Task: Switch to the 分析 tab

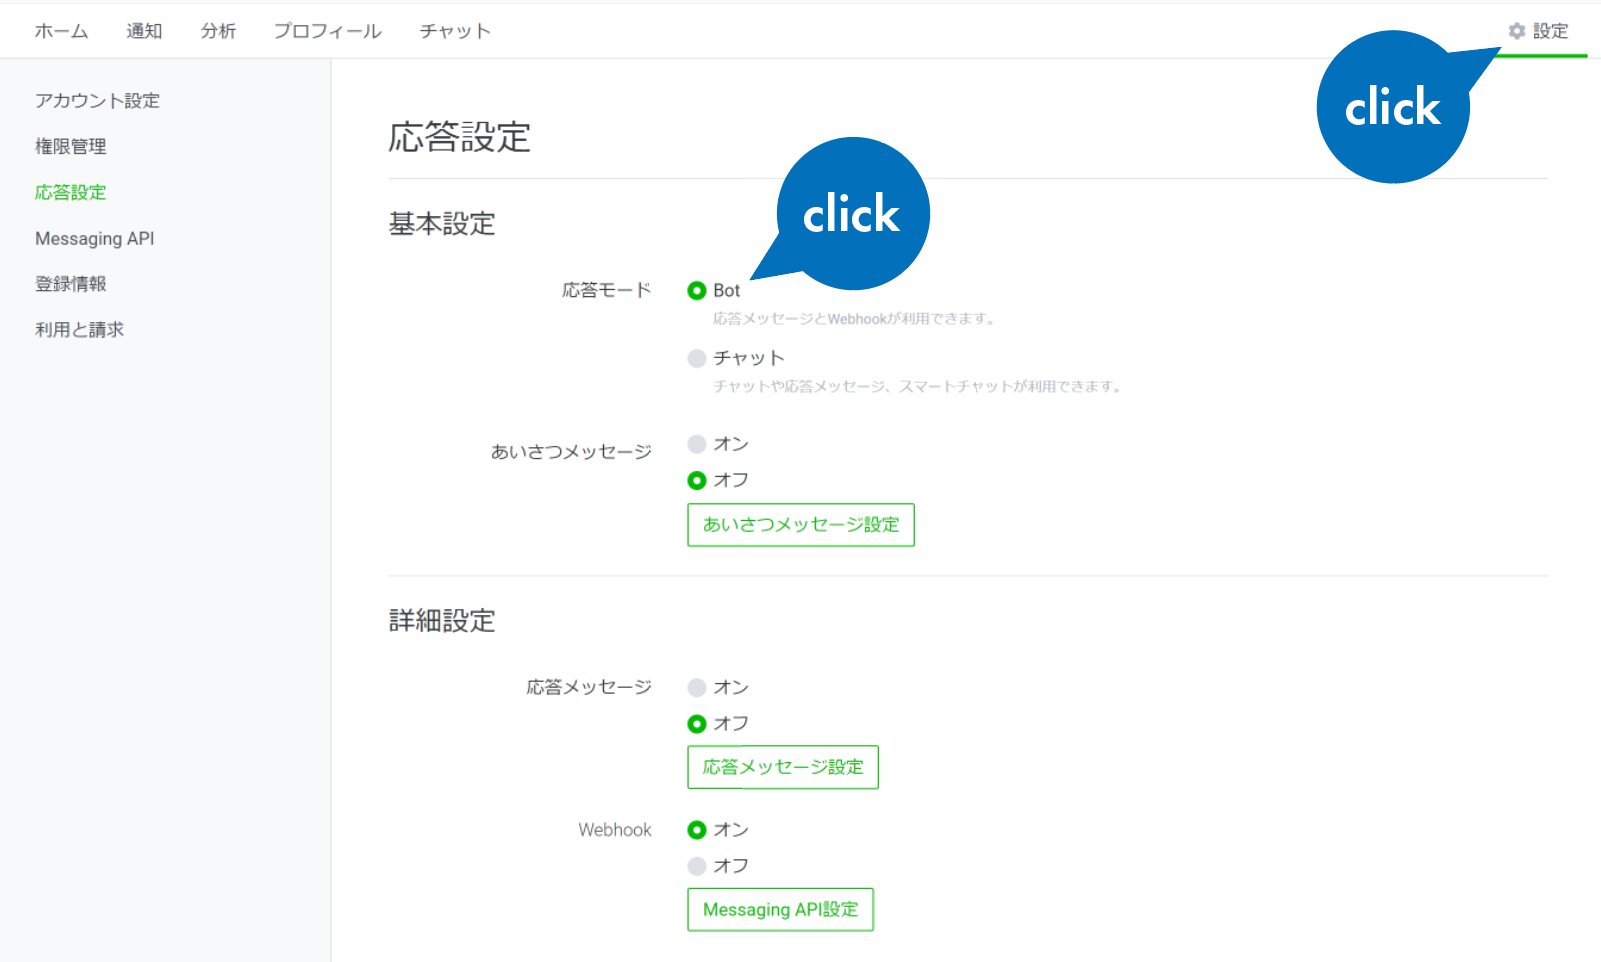Action: [x=218, y=31]
